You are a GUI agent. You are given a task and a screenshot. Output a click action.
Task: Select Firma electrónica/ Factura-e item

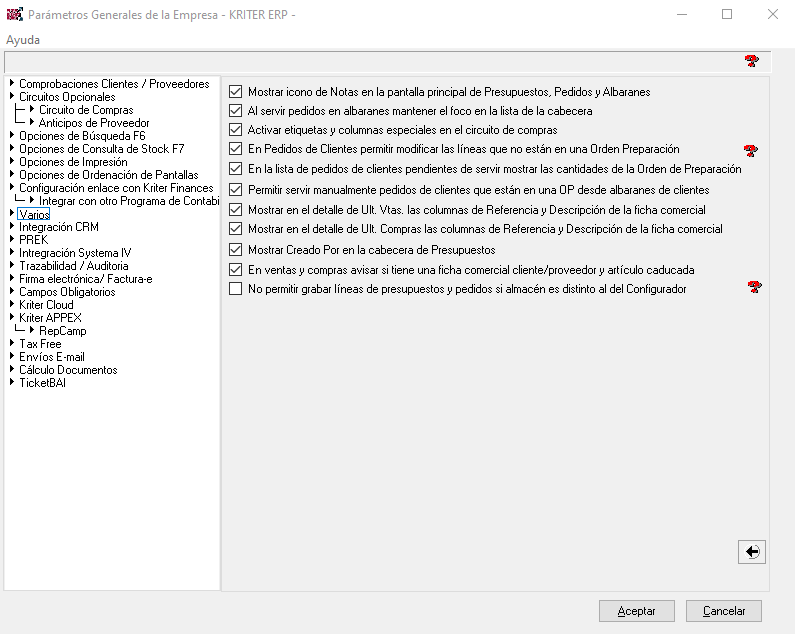pyautogui.click(x=85, y=279)
